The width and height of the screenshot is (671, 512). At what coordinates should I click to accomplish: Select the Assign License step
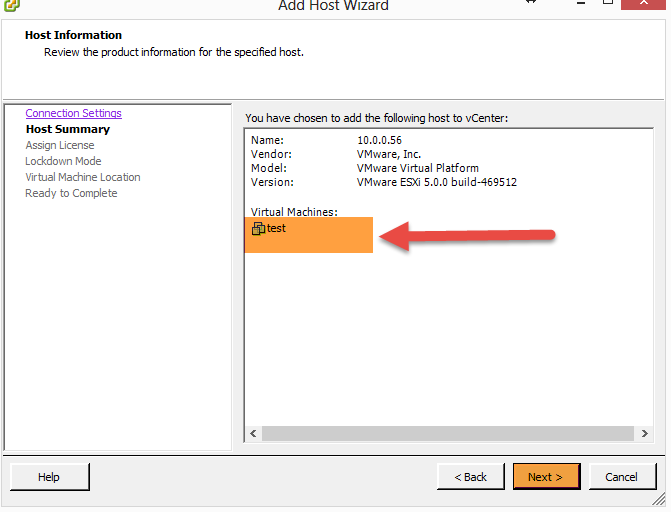60,145
